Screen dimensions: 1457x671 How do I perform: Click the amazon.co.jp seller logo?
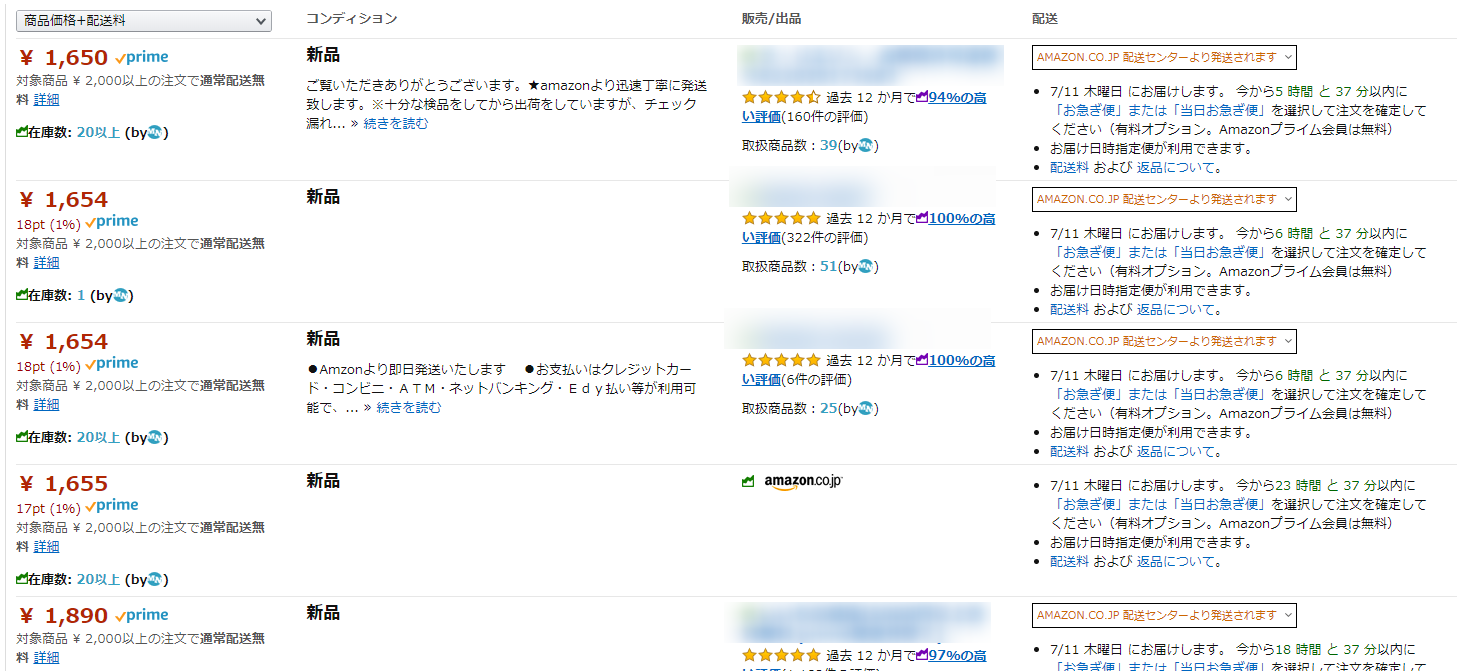(803, 482)
